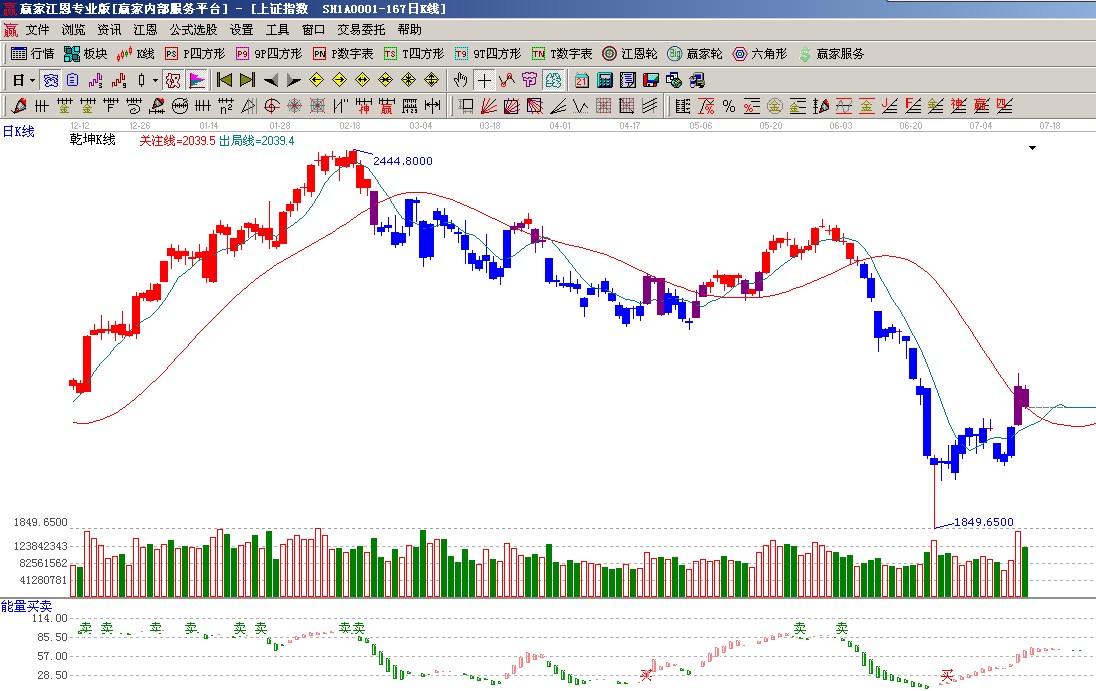Viewport: 1096px width, 691px height.
Task: Click the small black triangle above chart
Action: coord(1032,148)
